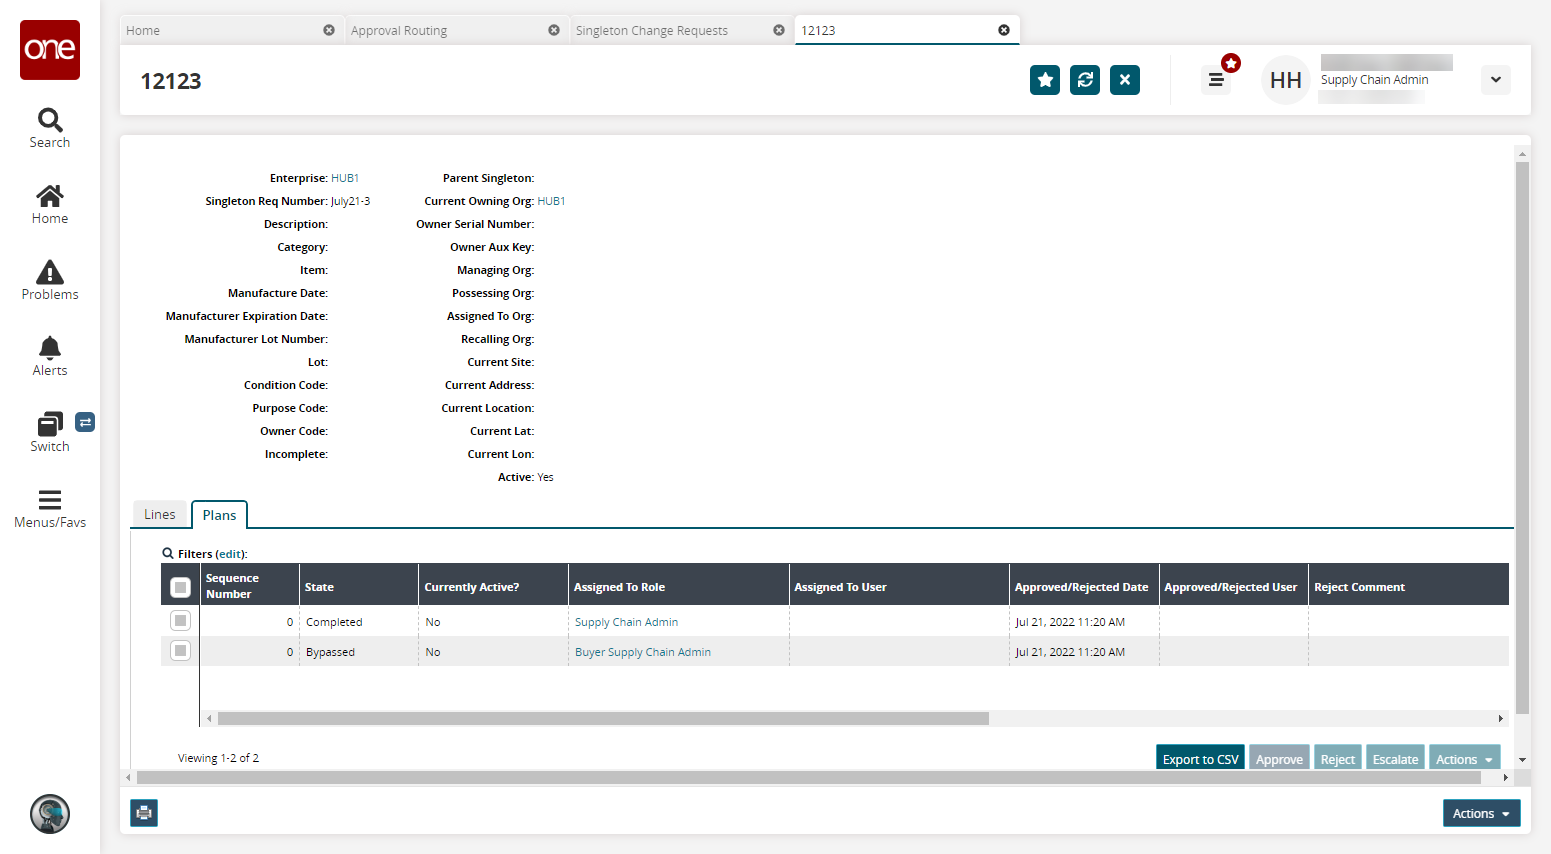Open the bottom-right Actions dropdown

click(1481, 813)
